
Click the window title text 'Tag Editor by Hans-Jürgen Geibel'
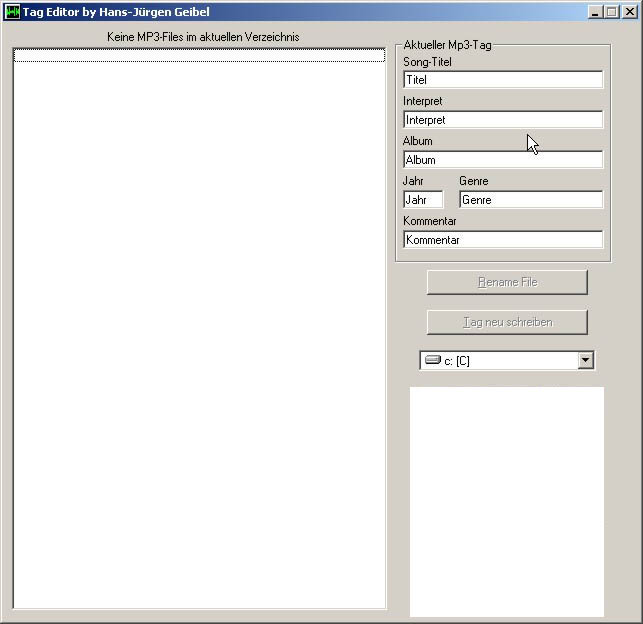coord(116,12)
